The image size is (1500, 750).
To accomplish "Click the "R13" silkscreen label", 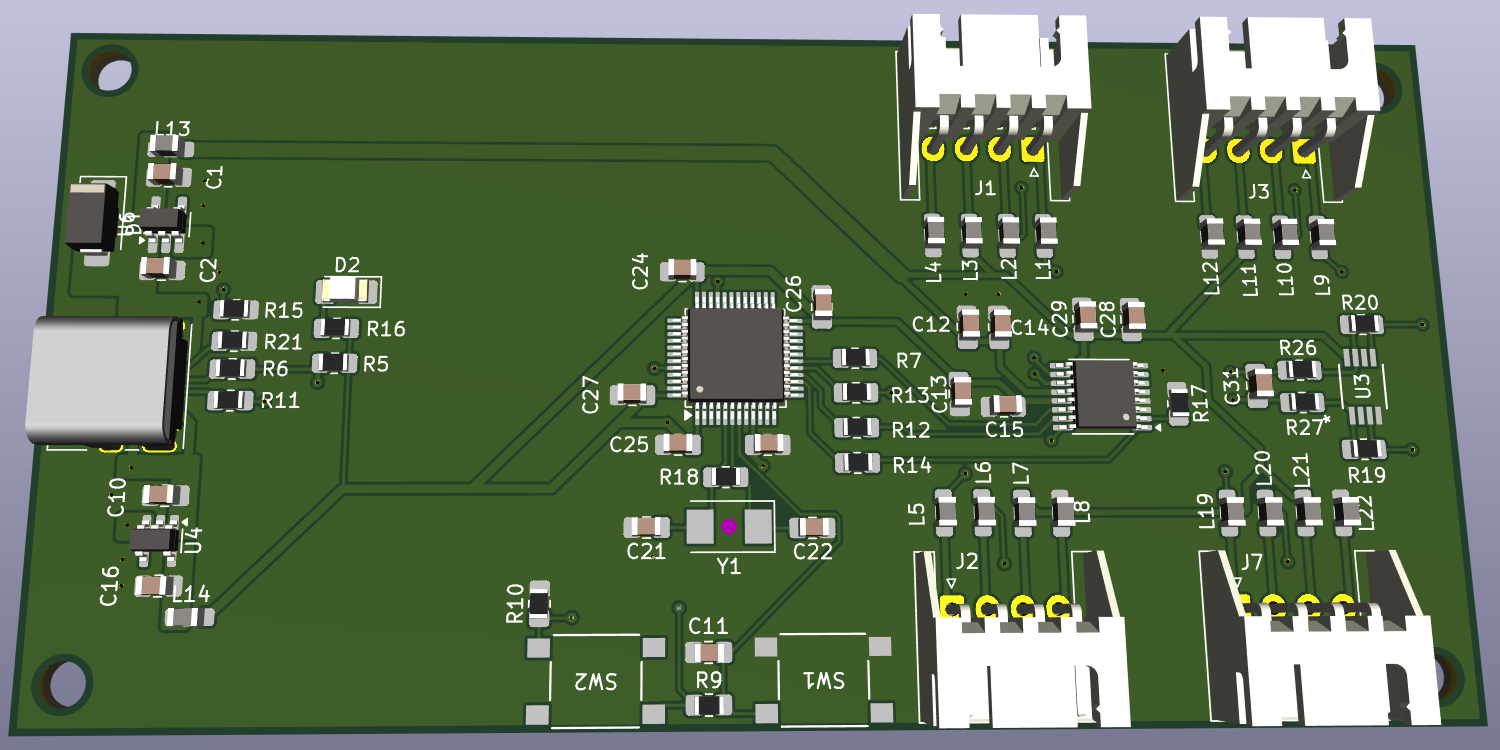I will [x=910, y=395].
